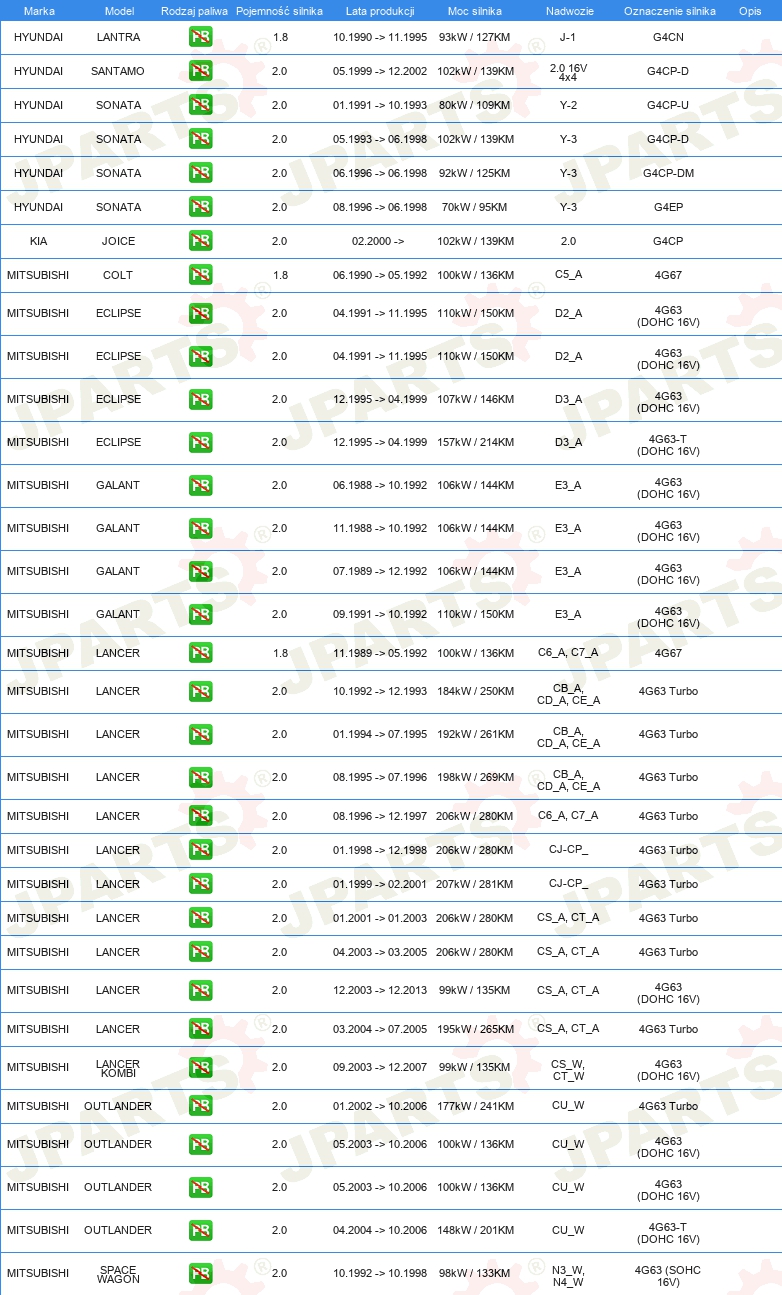Click the Opis column header

coord(750,11)
